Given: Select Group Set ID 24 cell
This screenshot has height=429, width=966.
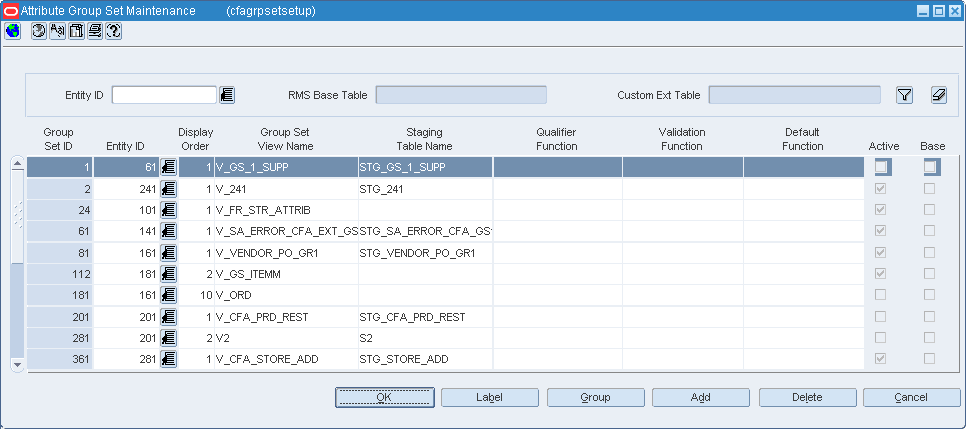Looking at the screenshot, I should 60,210.
